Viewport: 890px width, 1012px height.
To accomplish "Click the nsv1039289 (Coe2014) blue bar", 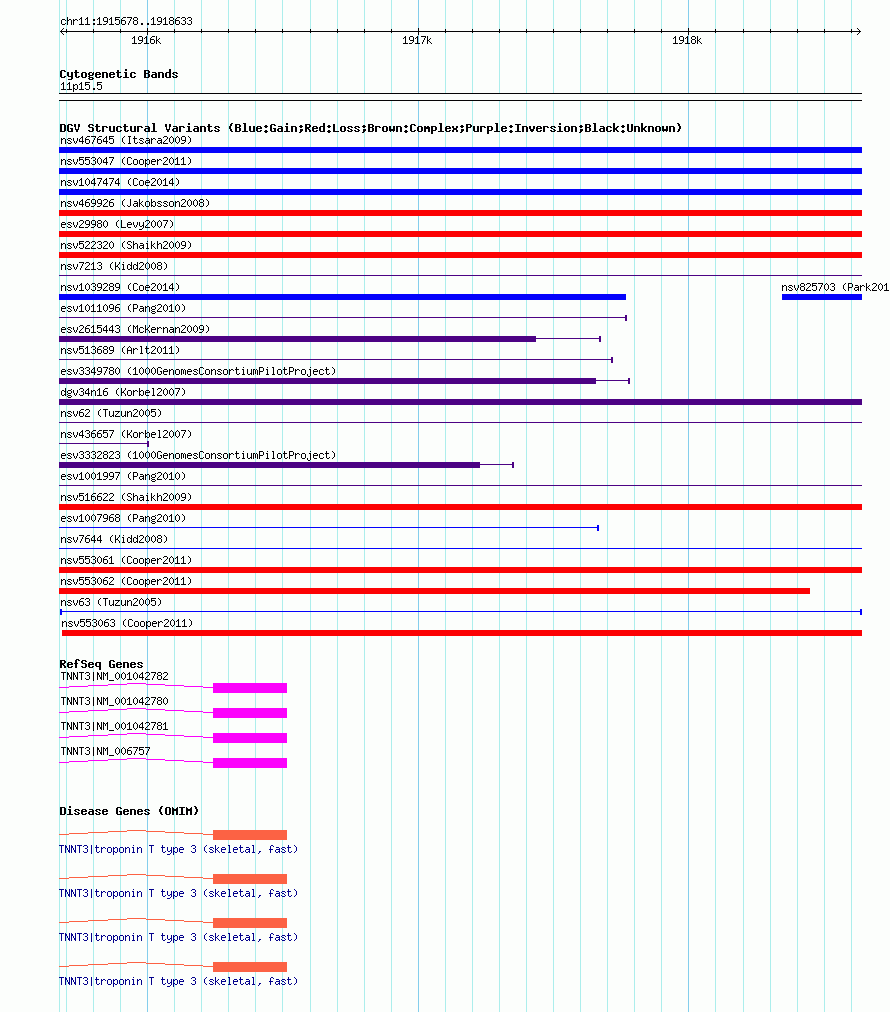I will click(x=342, y=297).
